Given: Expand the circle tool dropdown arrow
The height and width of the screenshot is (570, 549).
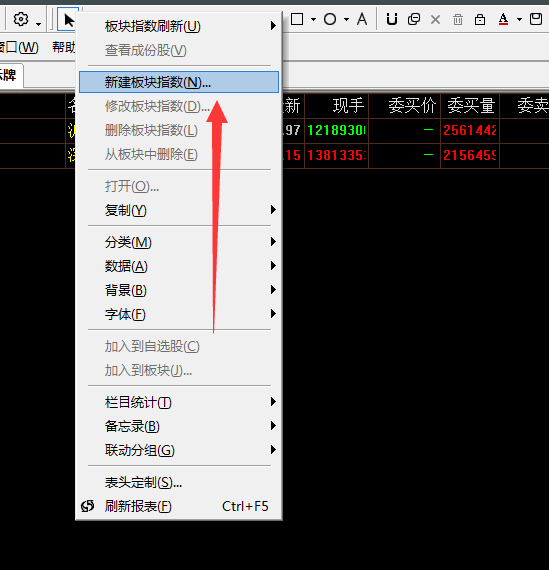Looking at the screenshot, I should click(346, 19).
